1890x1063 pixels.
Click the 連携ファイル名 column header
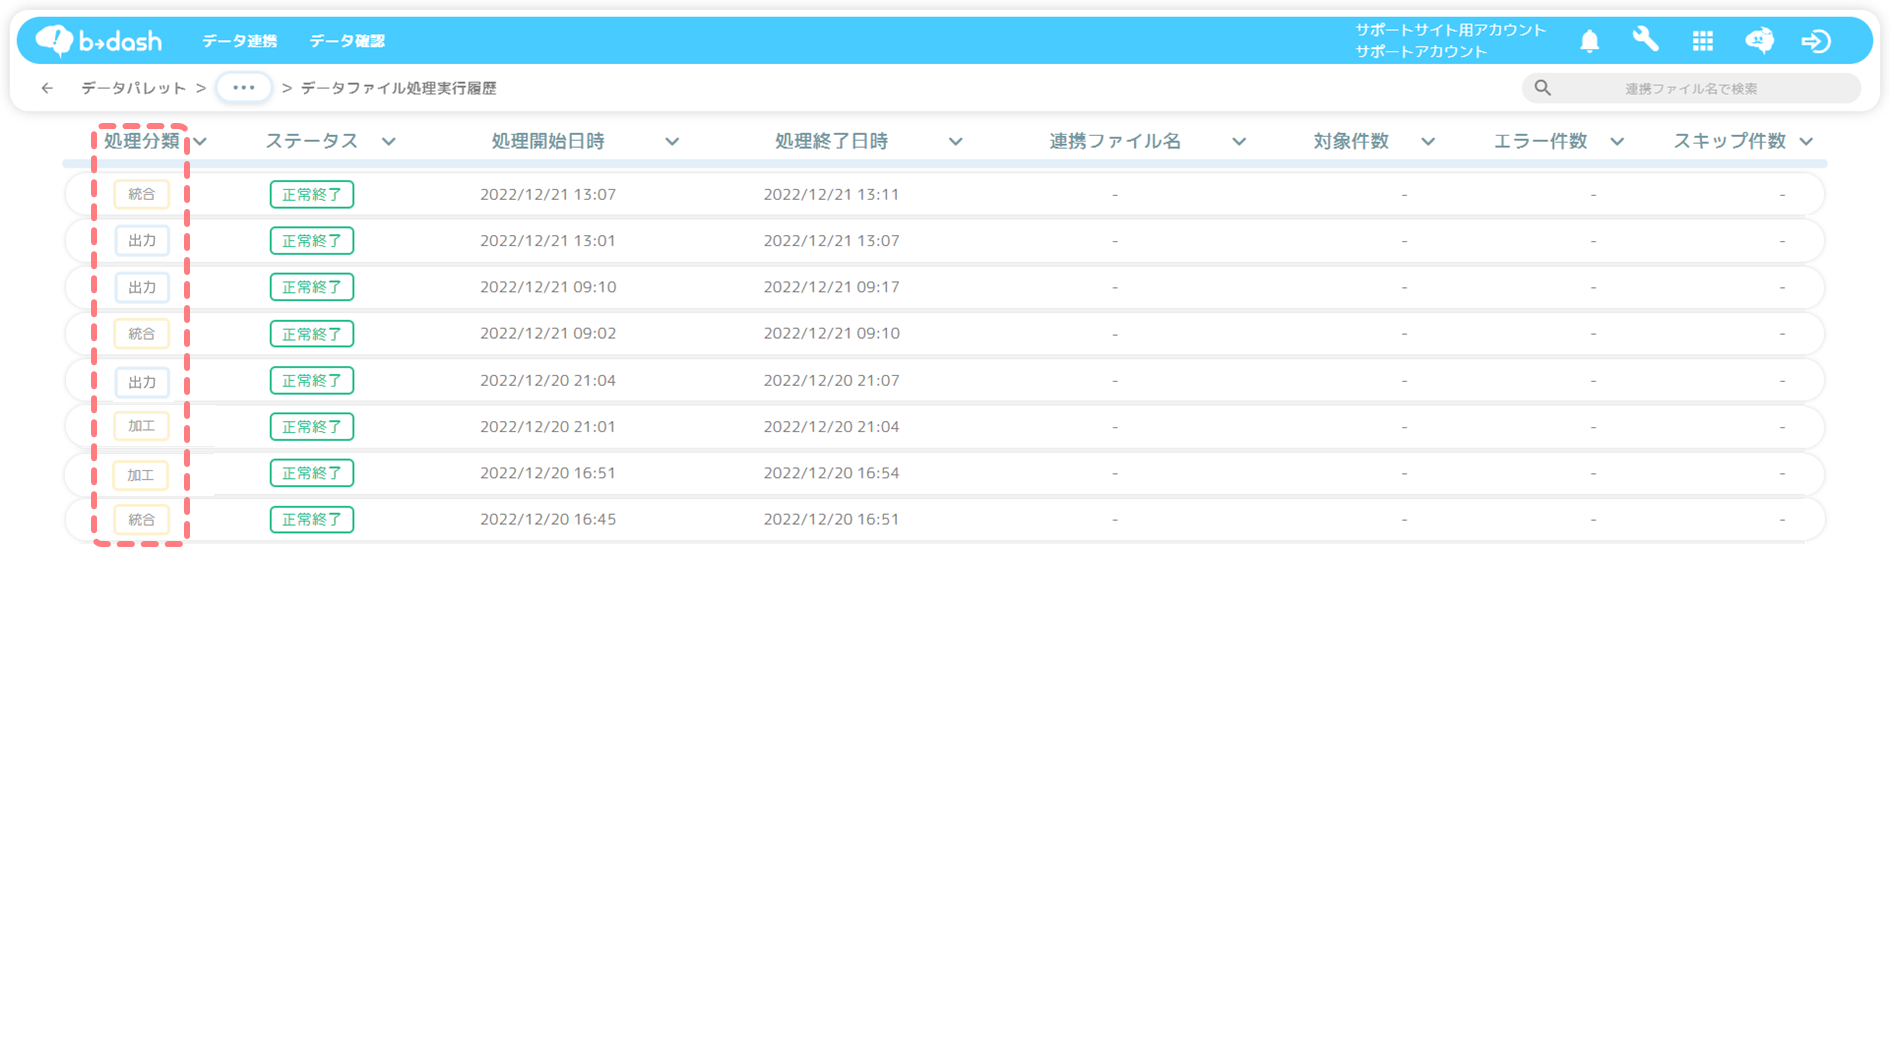1115,141
